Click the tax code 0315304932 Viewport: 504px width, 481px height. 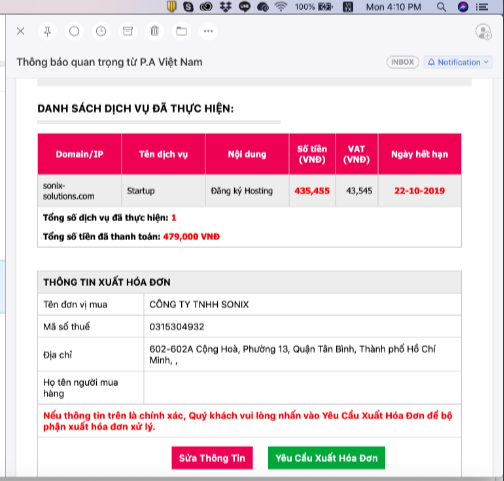(177, 327)
